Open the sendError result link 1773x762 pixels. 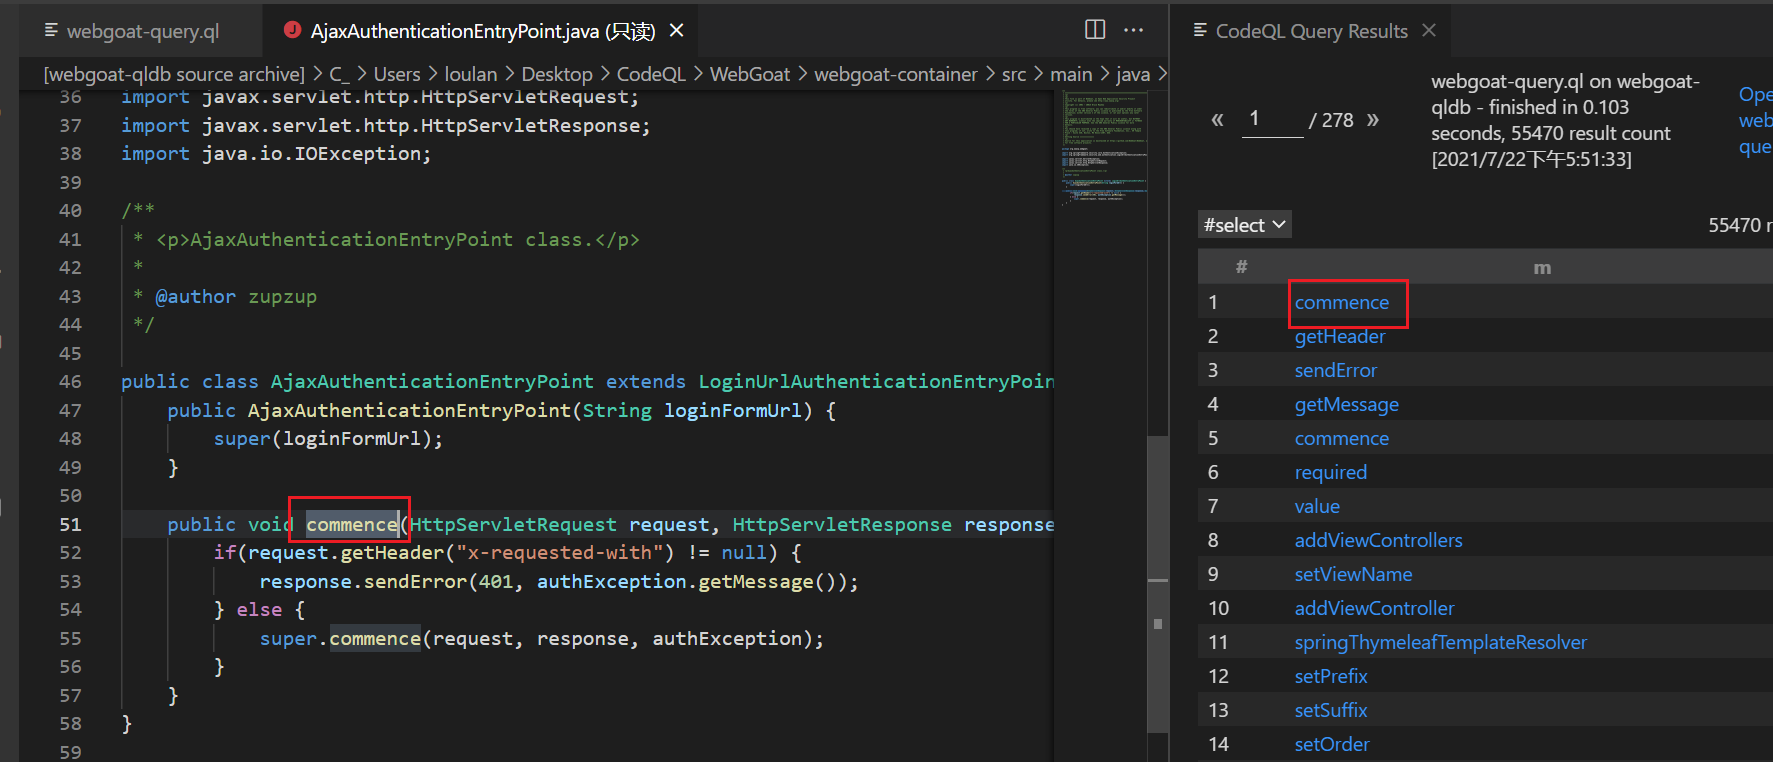click(1335, 370)
